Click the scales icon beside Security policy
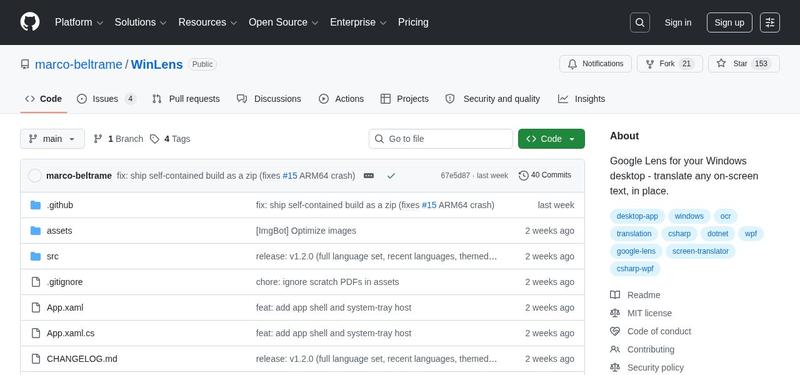 coord(615,367)
